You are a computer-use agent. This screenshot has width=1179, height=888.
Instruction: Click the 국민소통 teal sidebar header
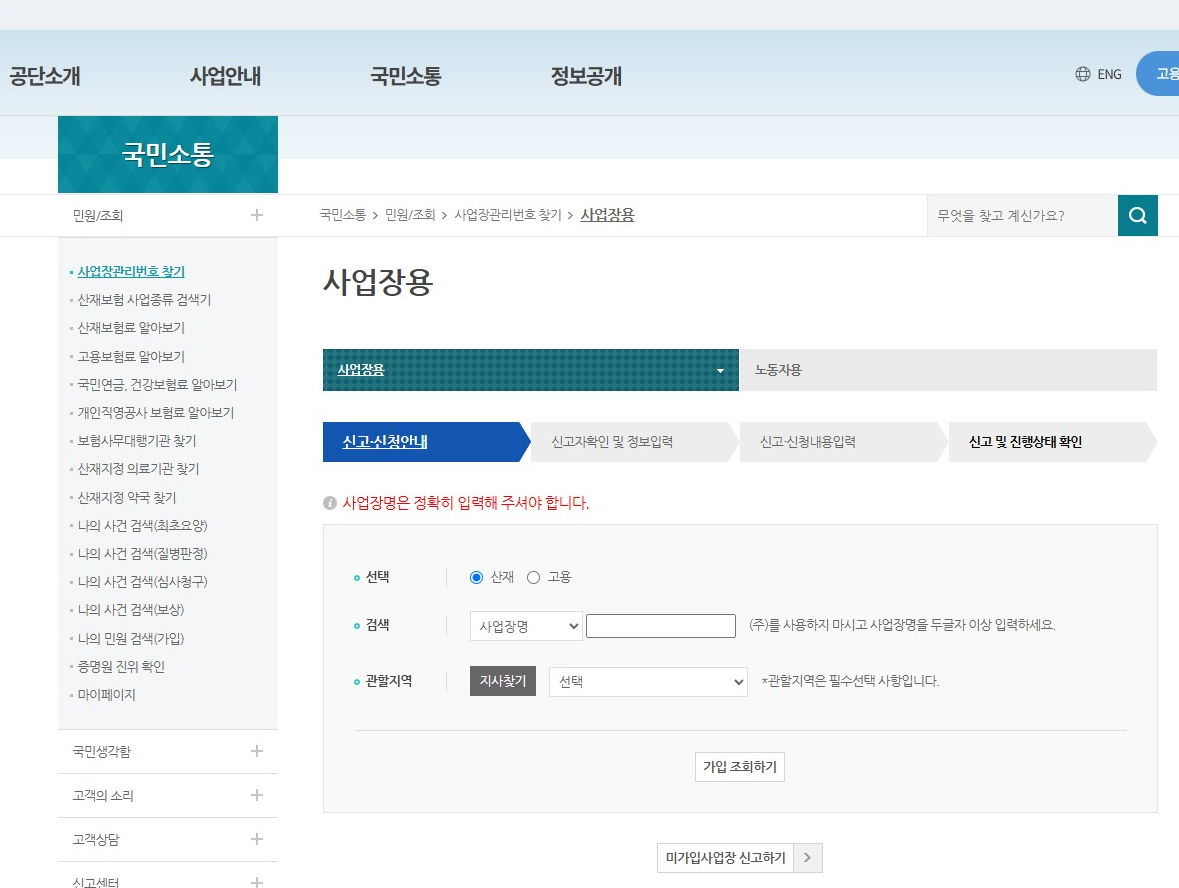click(x=168, y=154)
